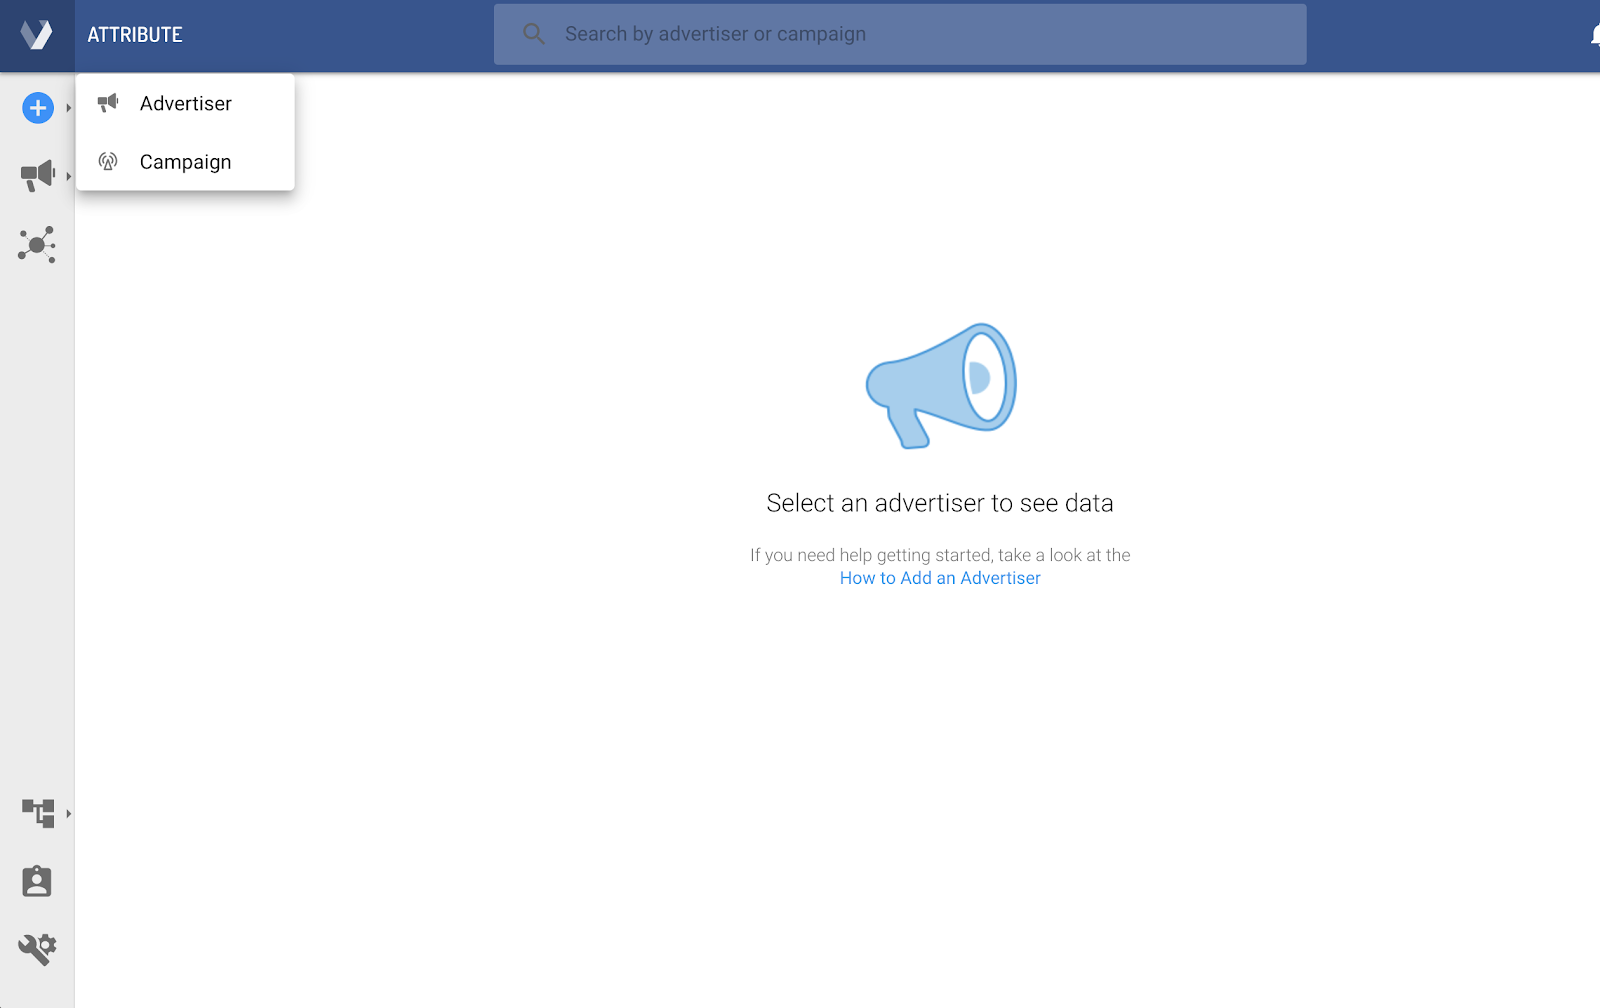Screen dimensions: 1600x1008
Task: Open the megaphone advertisers sidebar icon
Action: coord(37,176)
